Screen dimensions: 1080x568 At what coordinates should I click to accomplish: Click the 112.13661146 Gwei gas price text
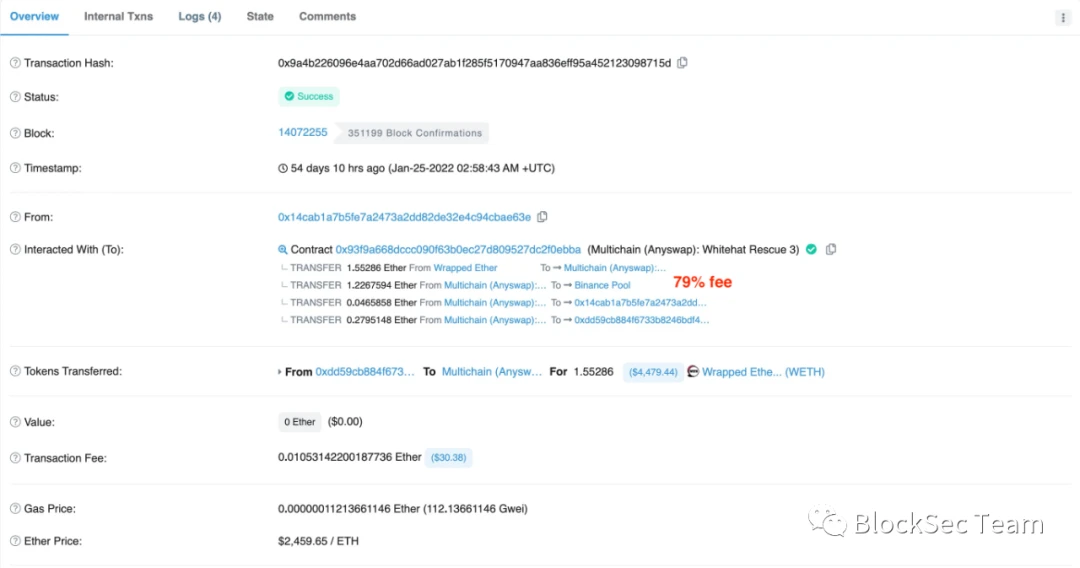pos(475,509)
